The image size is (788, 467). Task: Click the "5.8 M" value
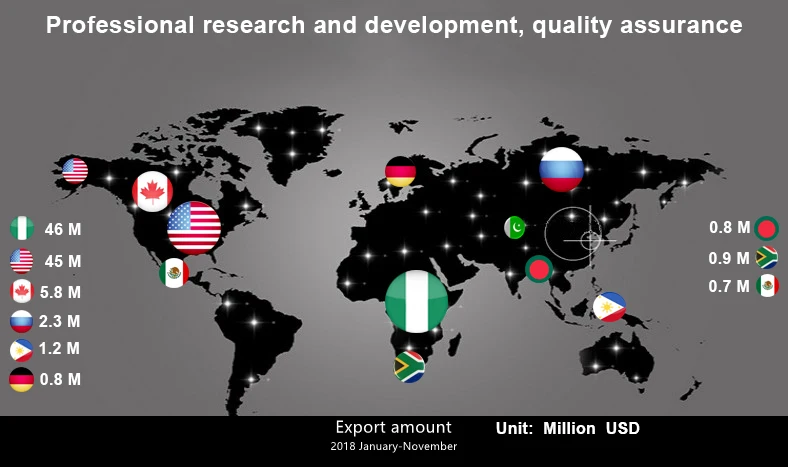click(x=60, y=293)
